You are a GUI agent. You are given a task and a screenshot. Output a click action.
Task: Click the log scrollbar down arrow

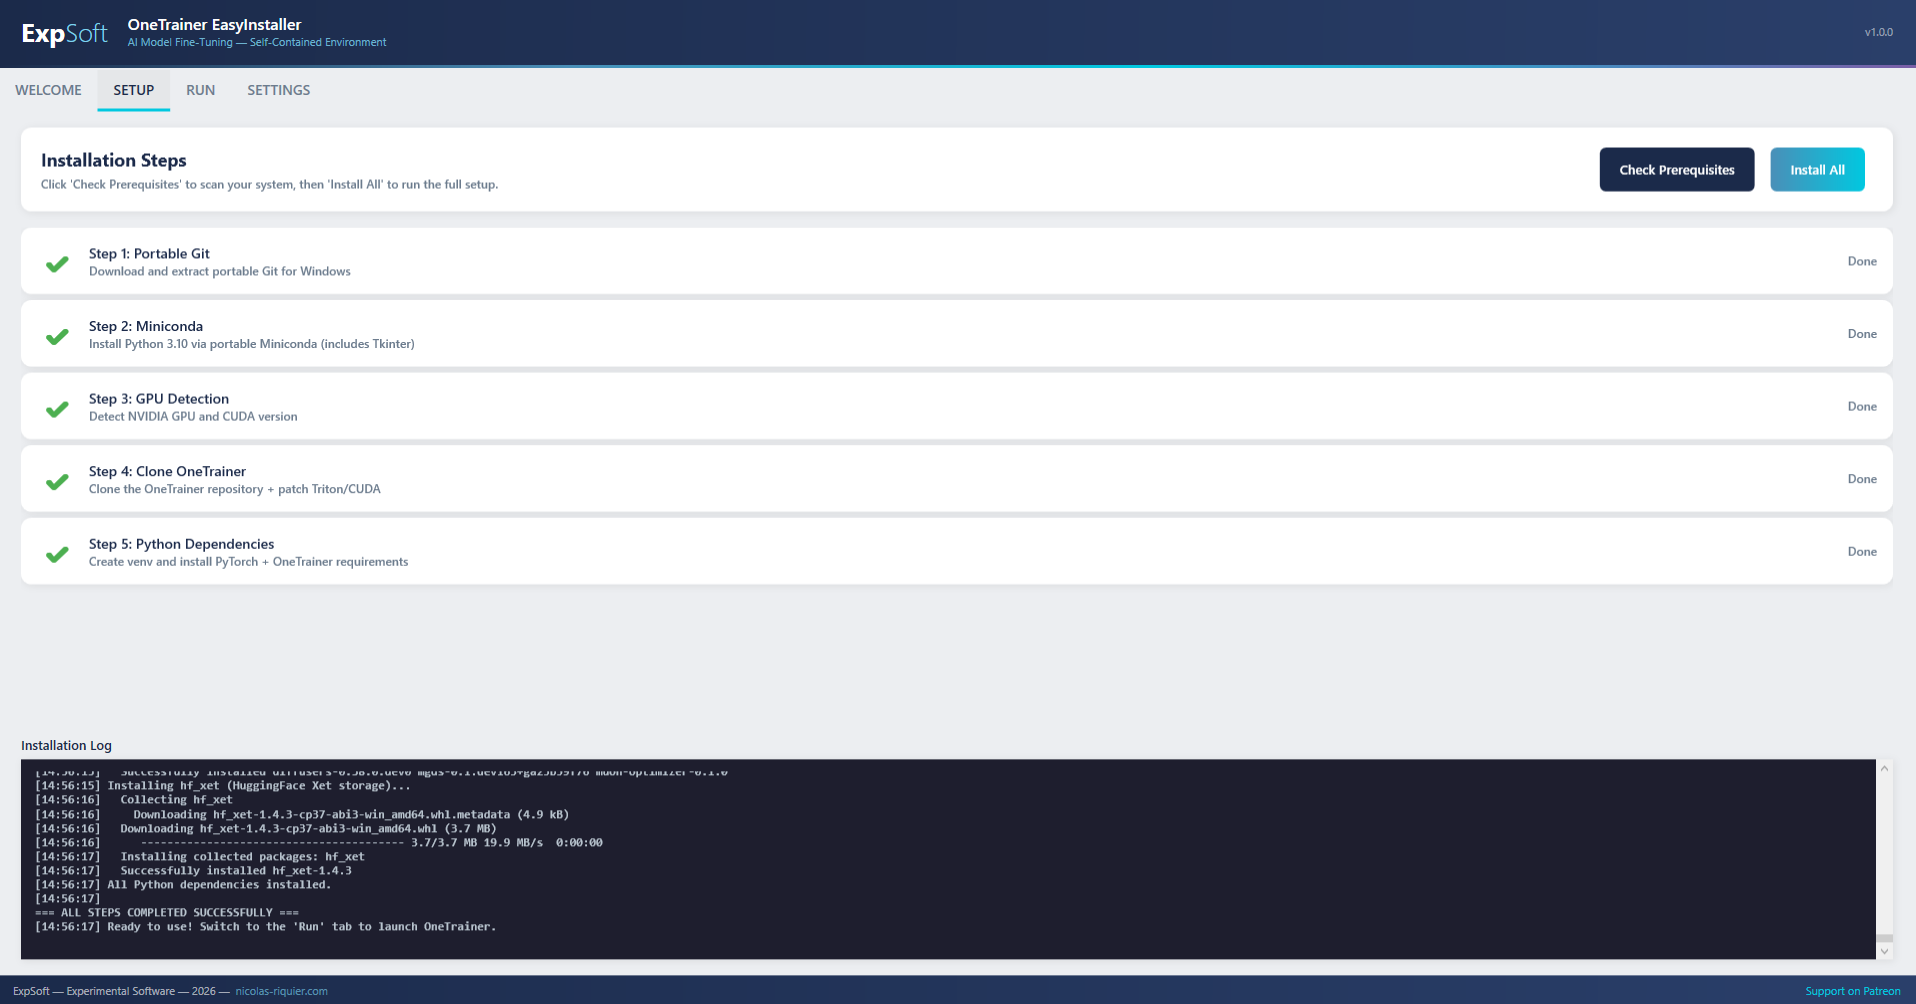click(1884, 951)
